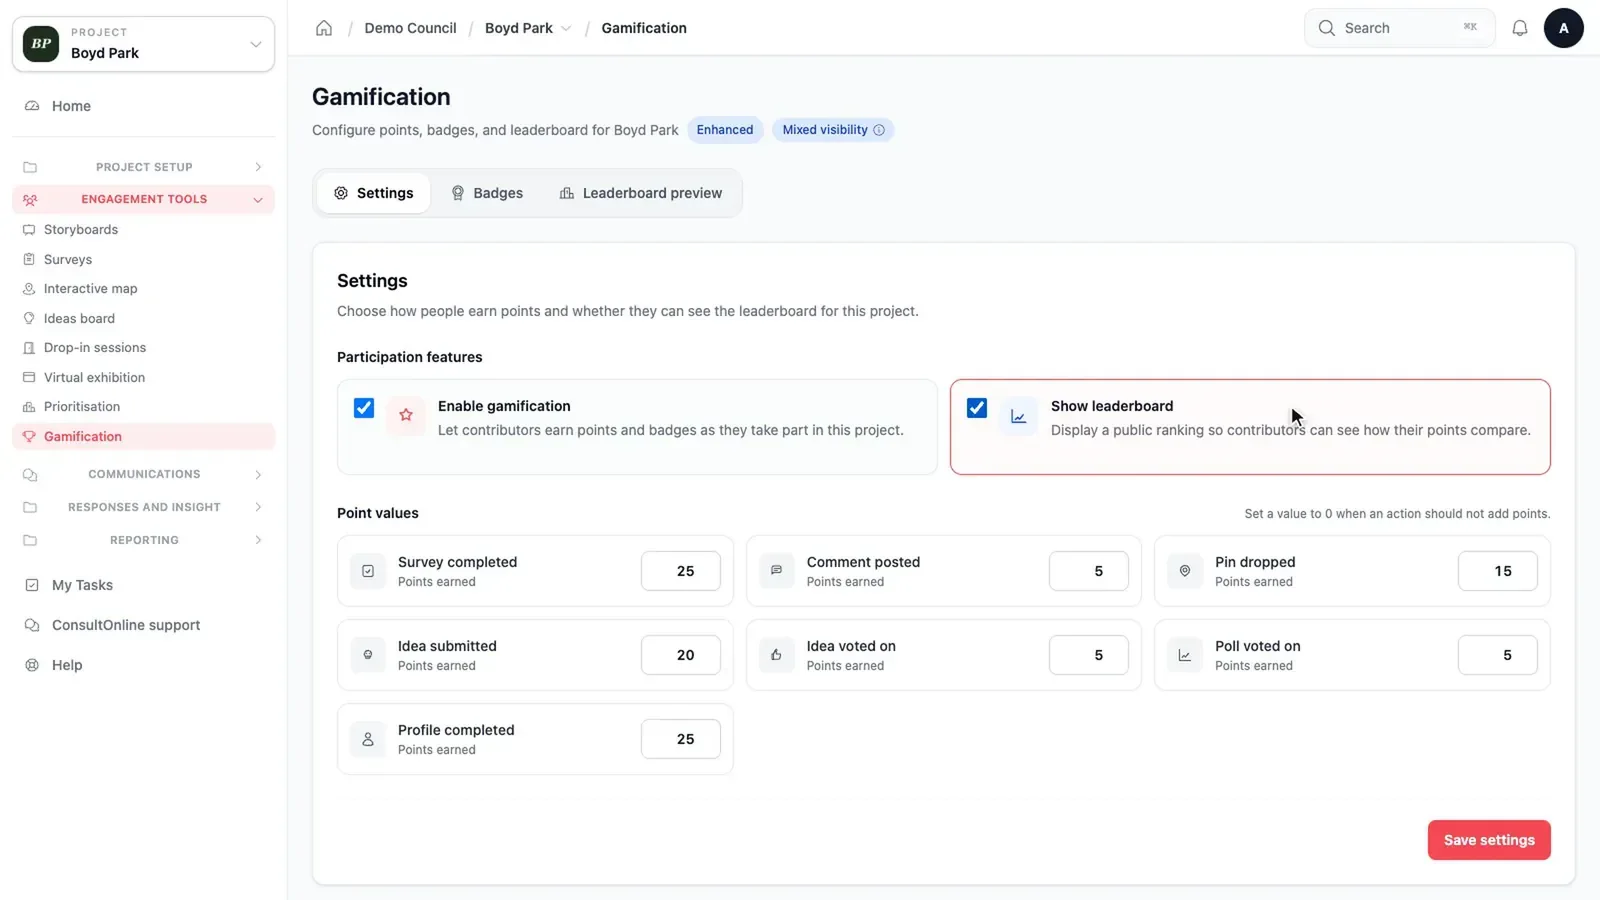
Task: Open the Boyd Park project selector dropdown
Action: 143,44
